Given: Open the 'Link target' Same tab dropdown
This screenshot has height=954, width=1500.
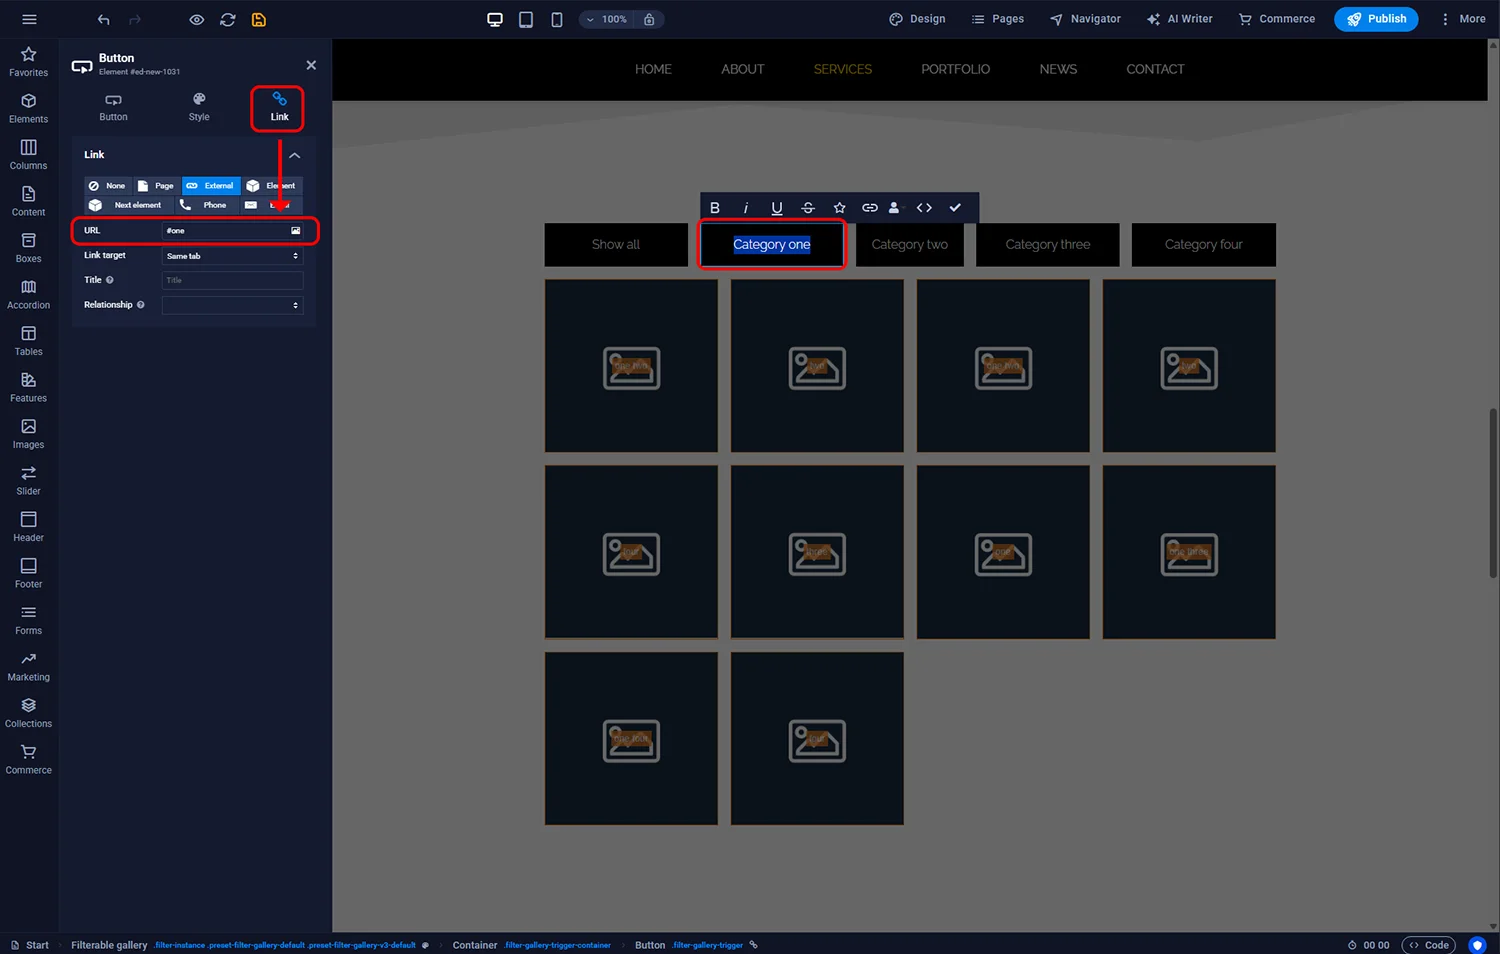Looking at the screenshot, I should click(x=232, y=255).
